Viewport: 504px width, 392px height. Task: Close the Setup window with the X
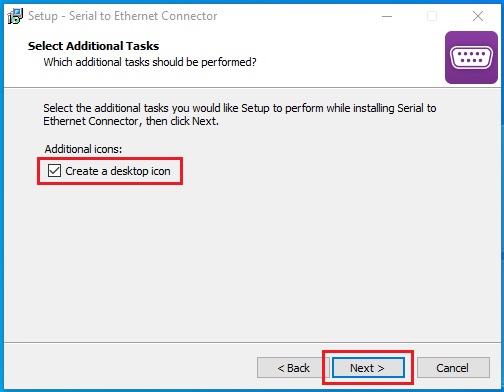478,16
